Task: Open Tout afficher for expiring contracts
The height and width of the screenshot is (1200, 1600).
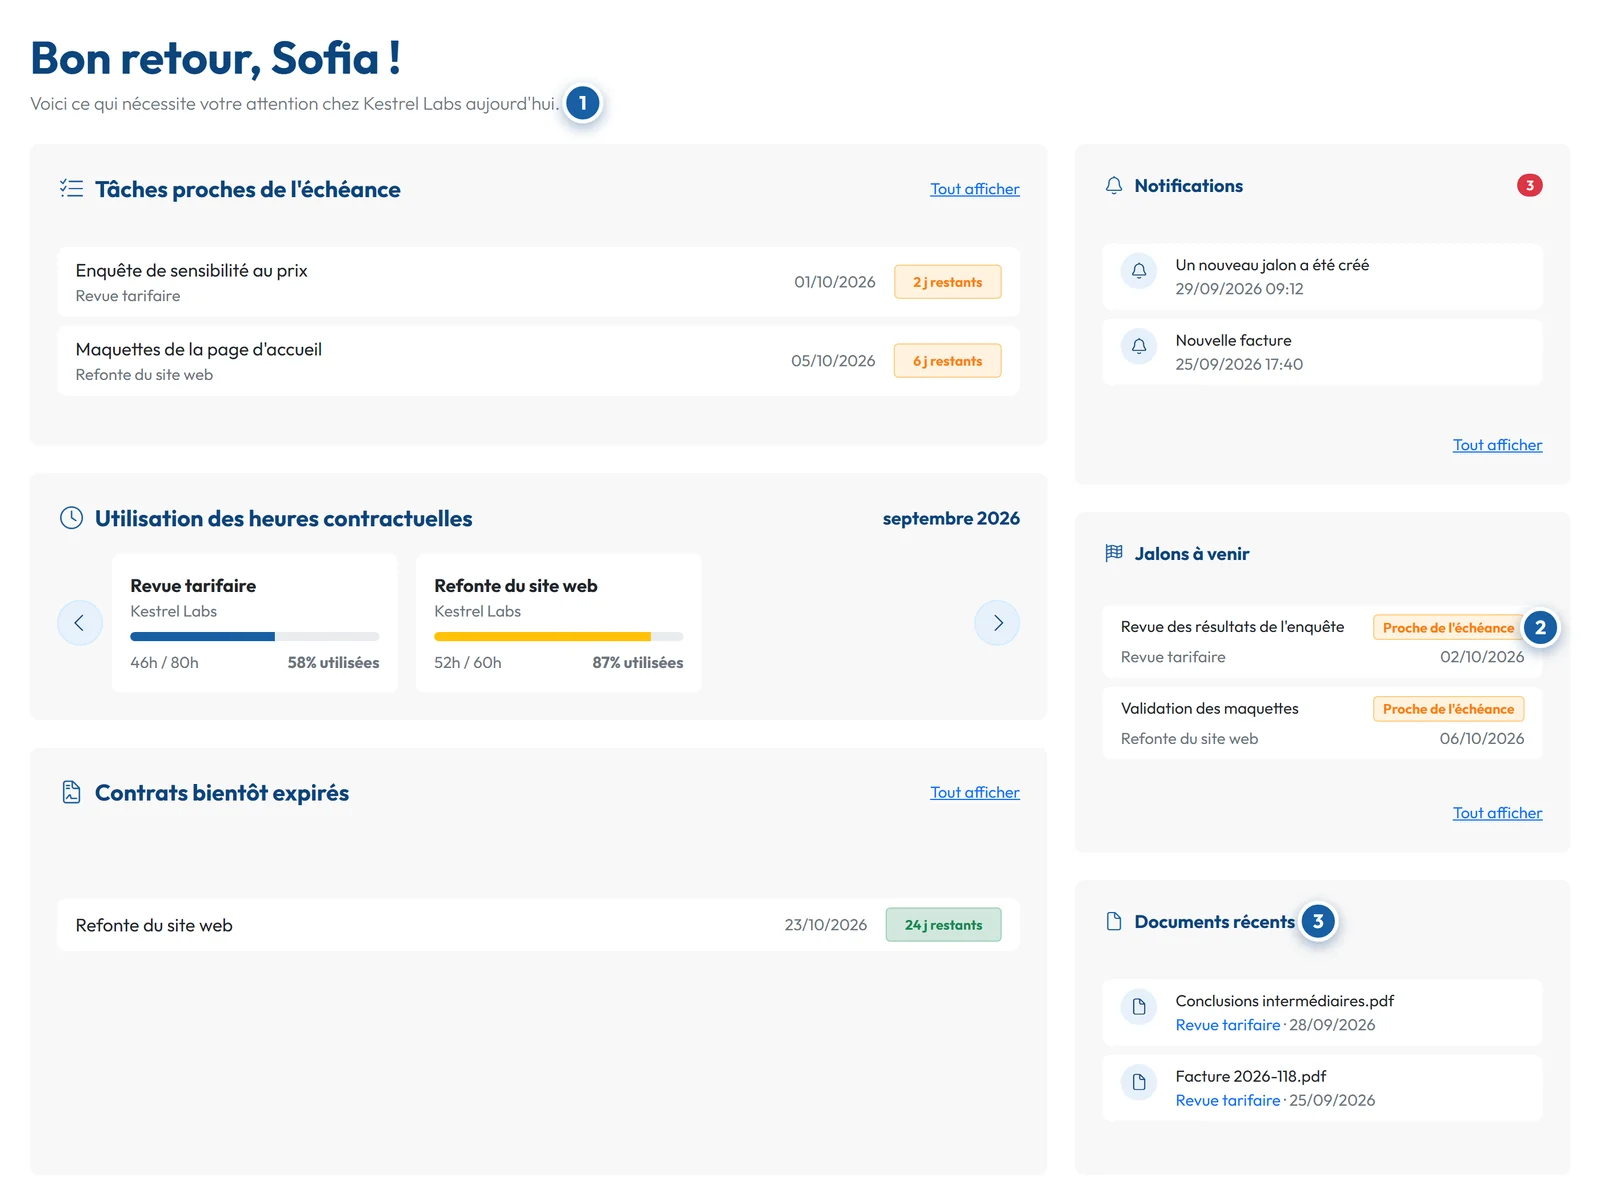Action: [975, 792]
